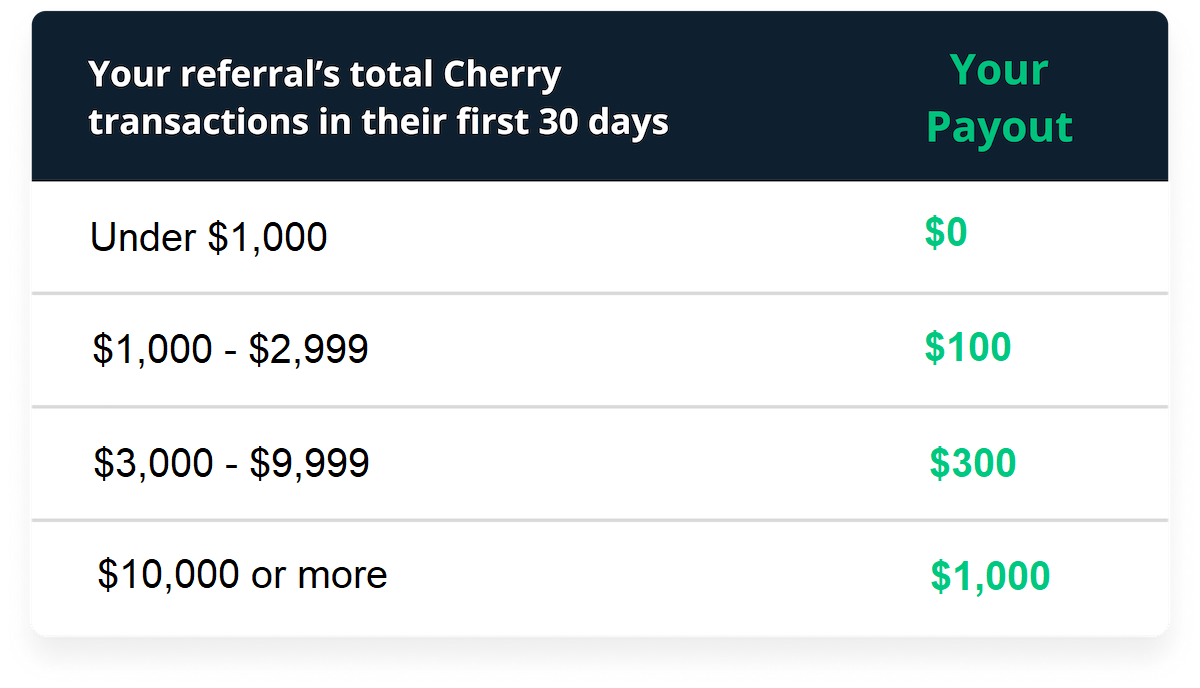The image size is (1200, 688).
Task: Select the green $1,000 payout amount
Action: (990, 576)
